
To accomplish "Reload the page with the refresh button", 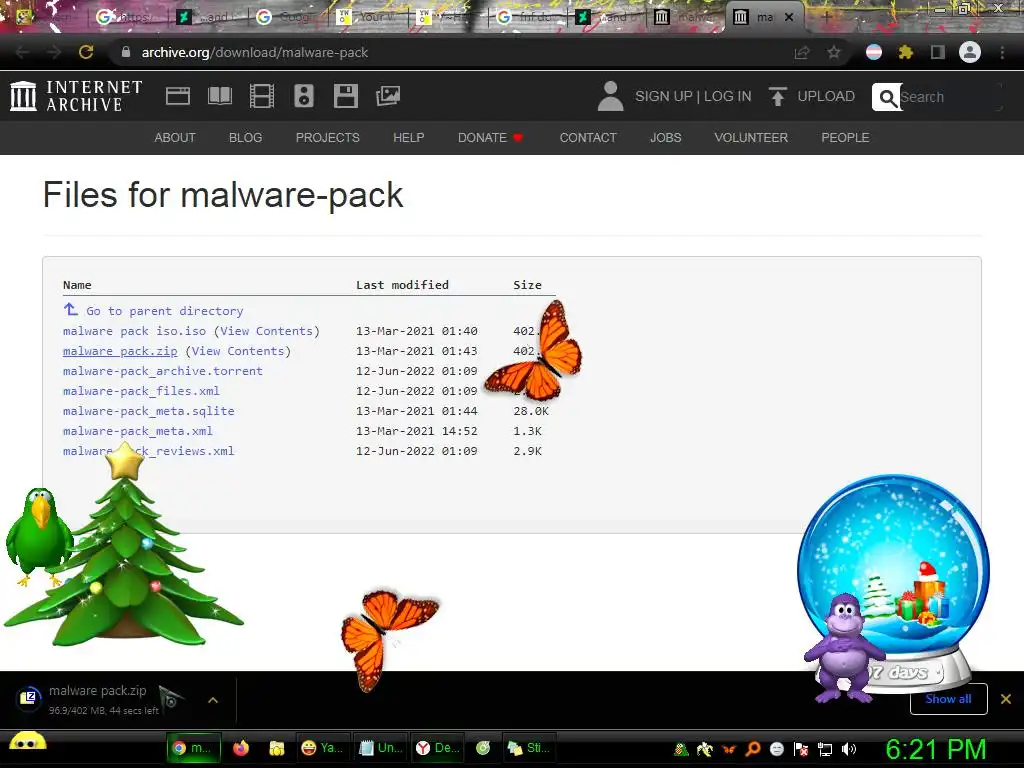I will (86, 52).
